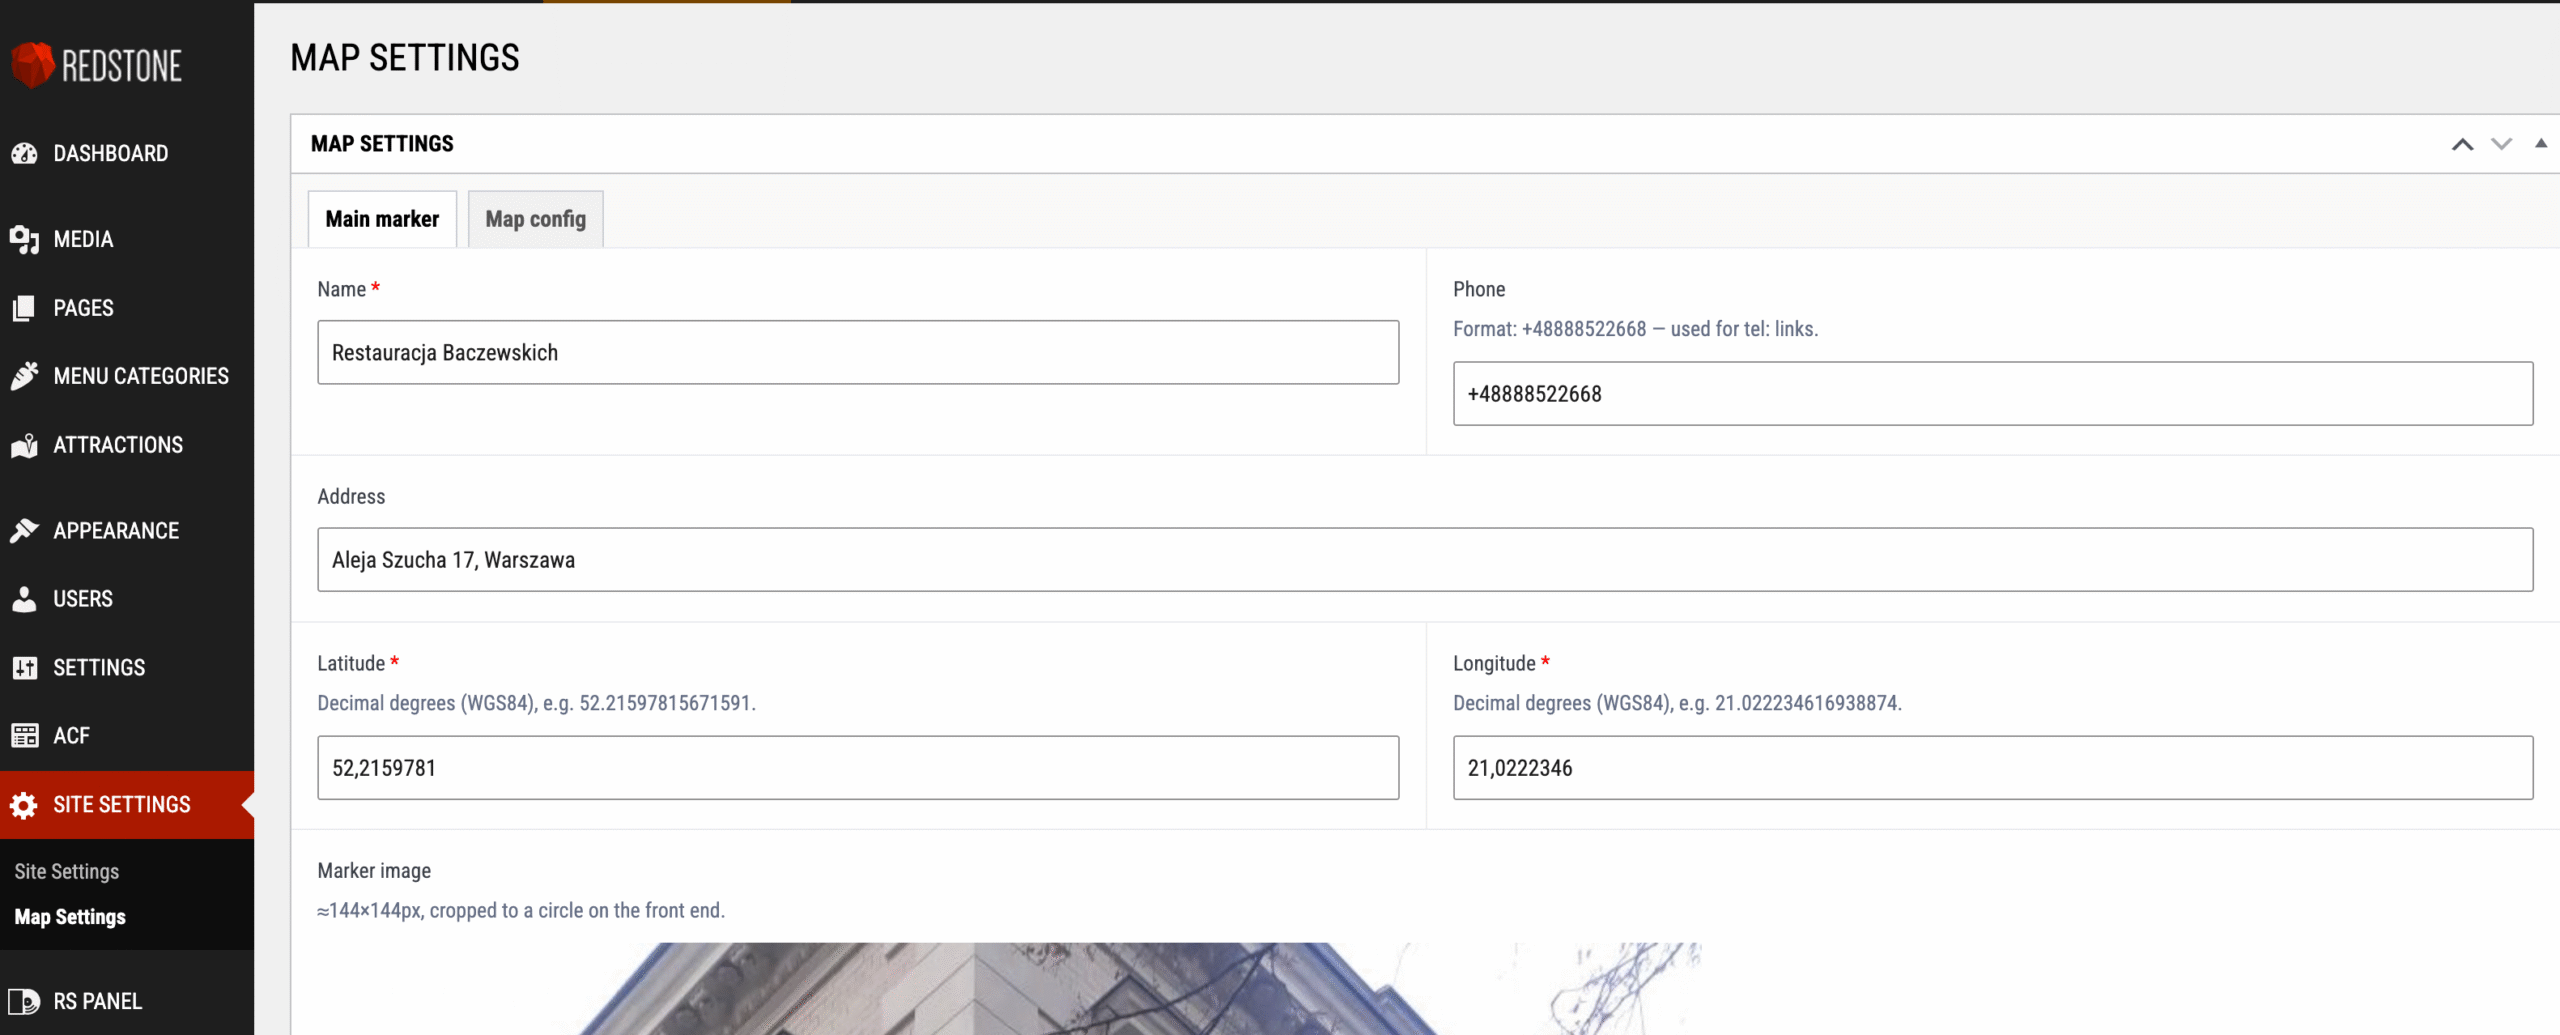Move Map Settings box up
Screen dimensions: 2560x1035
tap(2462, 144)
